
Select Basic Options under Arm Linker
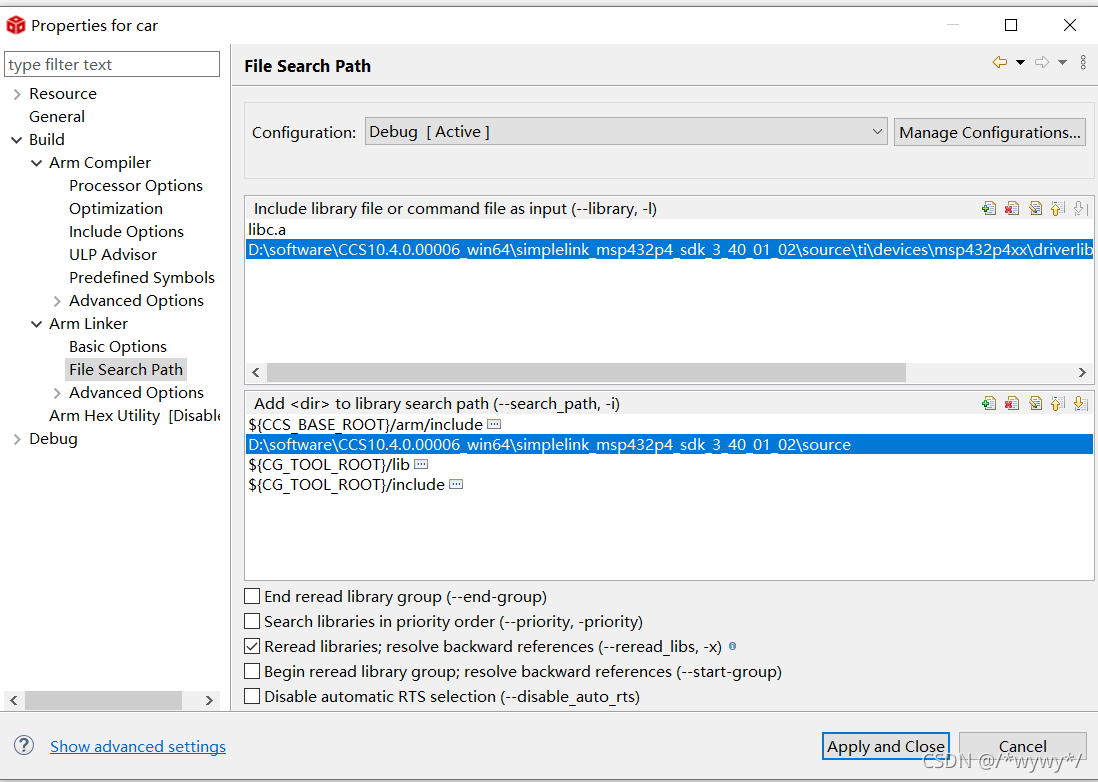point(118,347)
